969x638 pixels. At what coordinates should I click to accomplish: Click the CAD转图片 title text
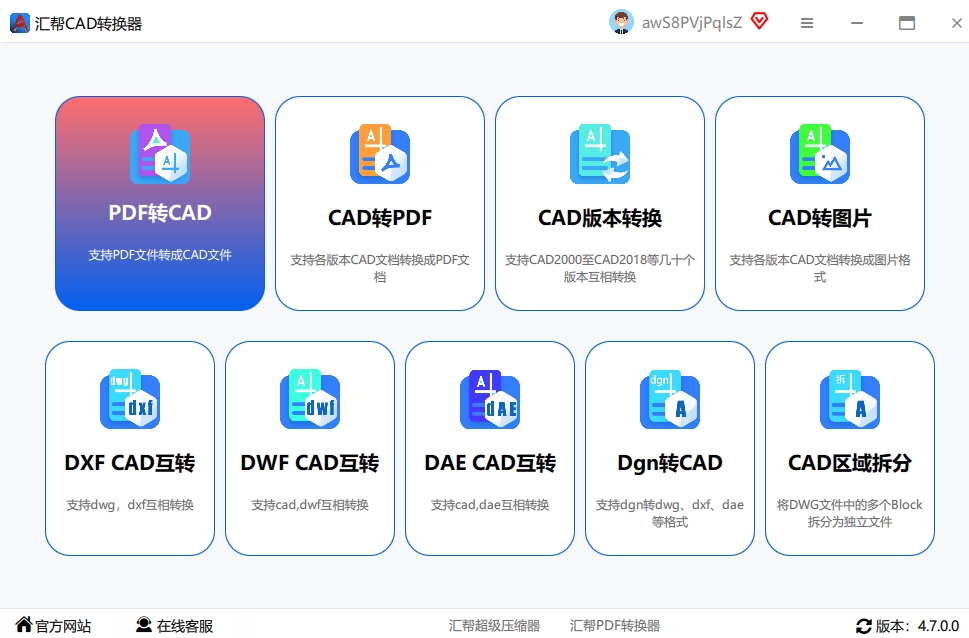coord(820,218)
